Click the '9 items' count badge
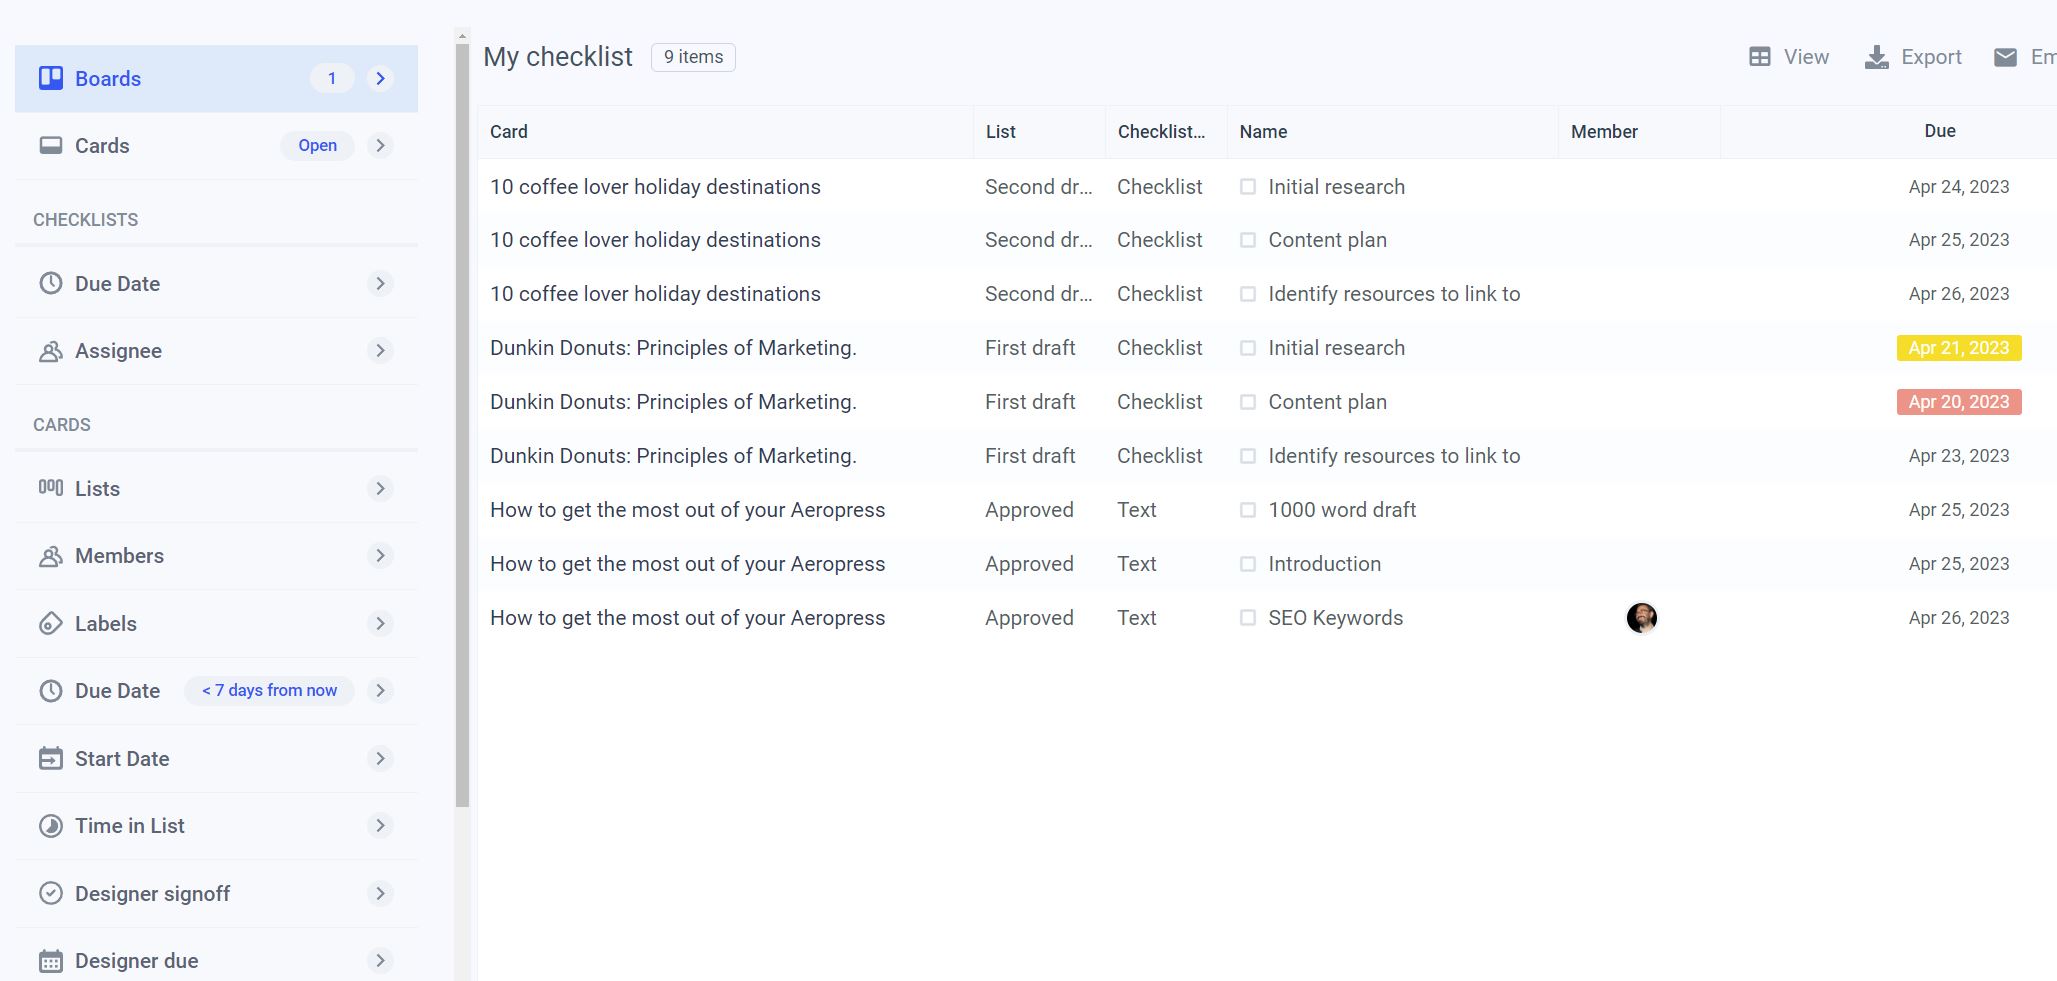Viewport: 2057px width, 981px height. [x=693, y=57]
